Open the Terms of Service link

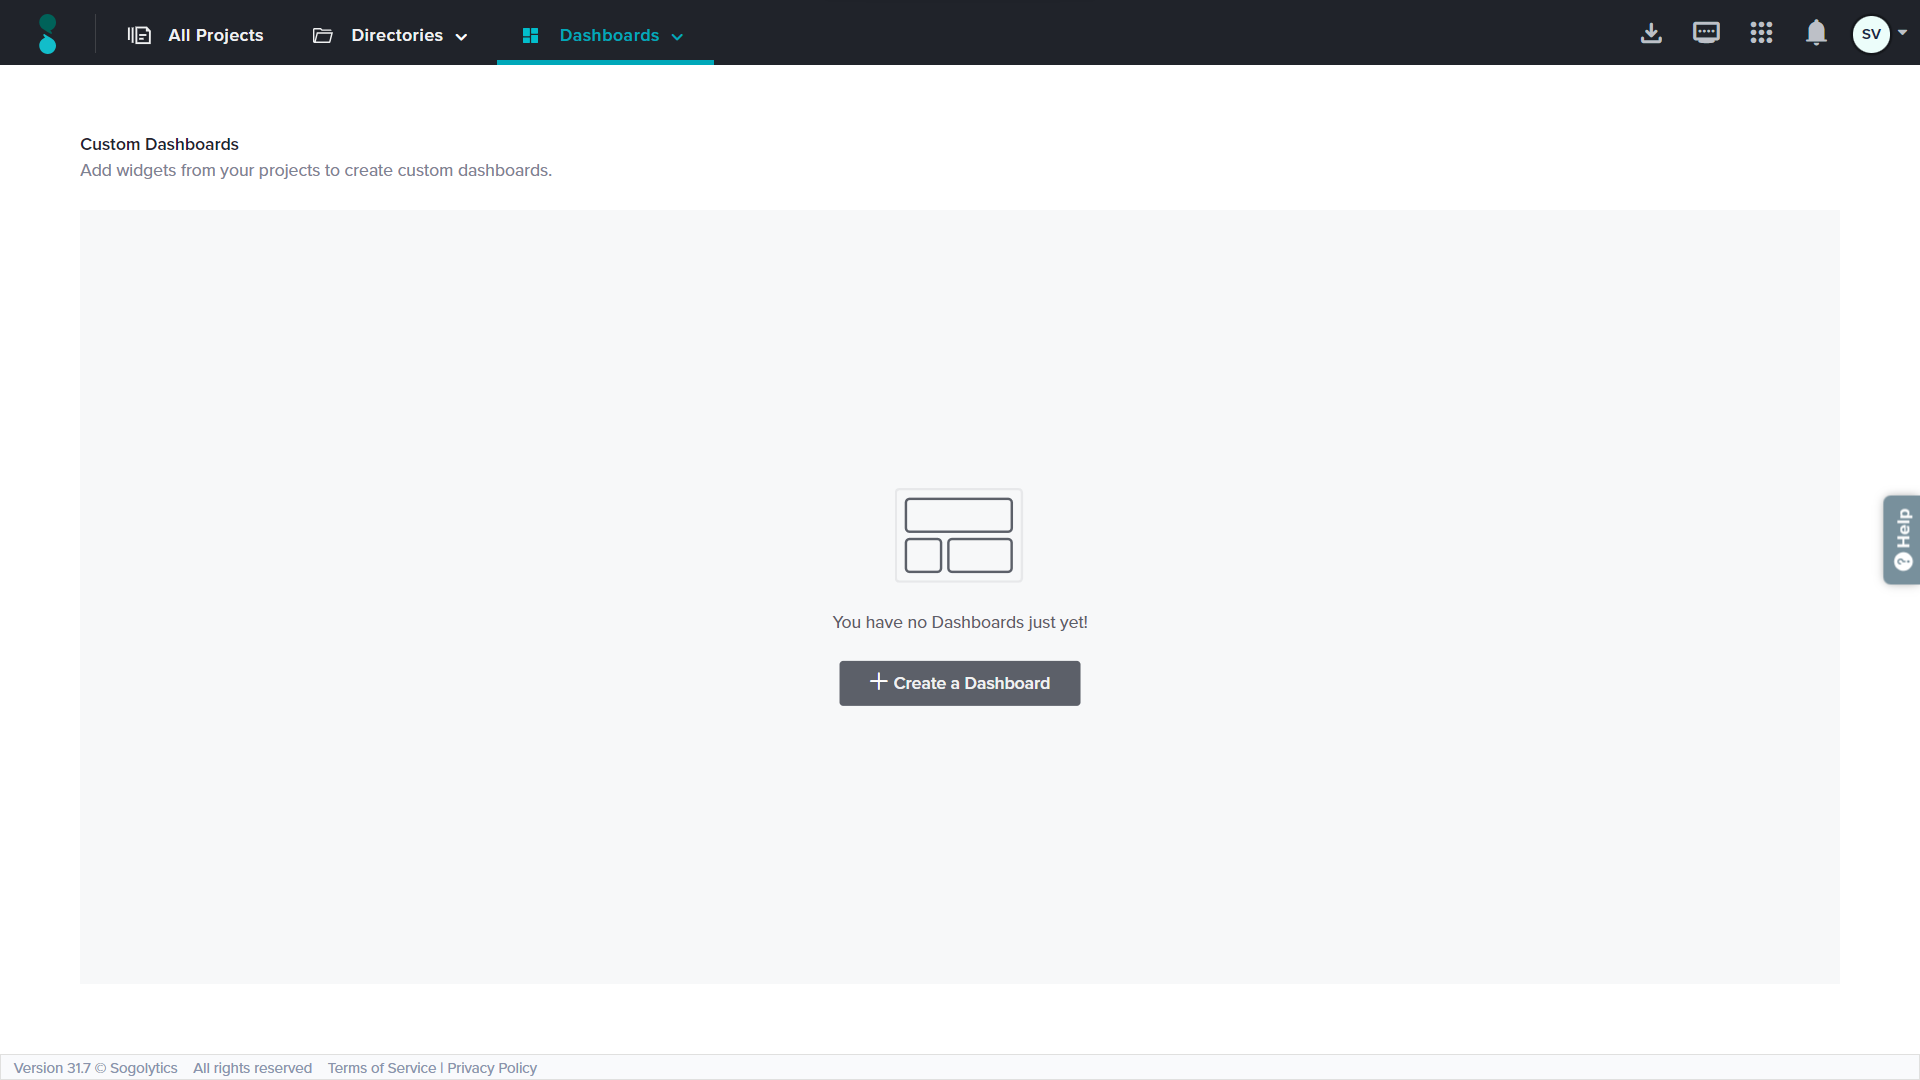point(381,1068)
